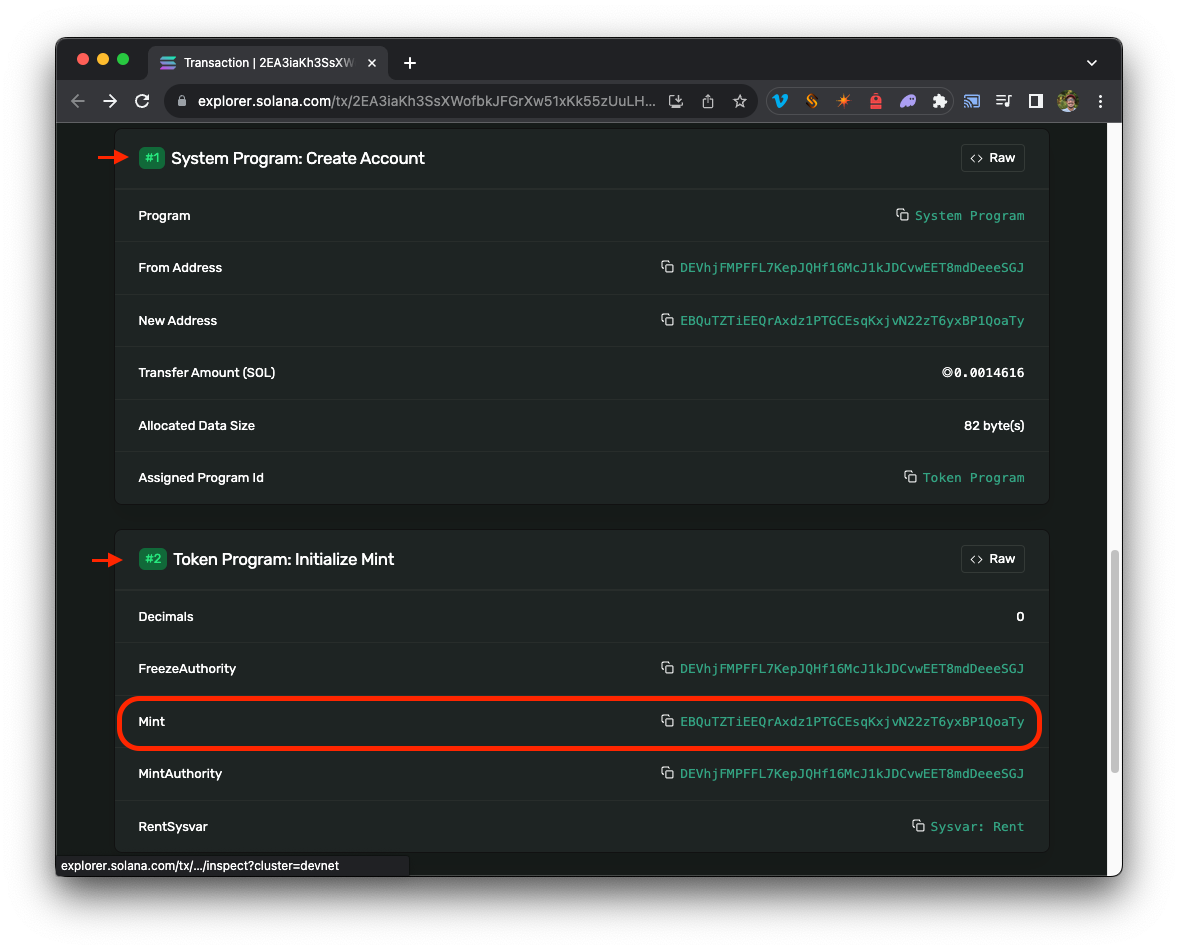
Task: Open the blue V extension icon
Action: 781,101
